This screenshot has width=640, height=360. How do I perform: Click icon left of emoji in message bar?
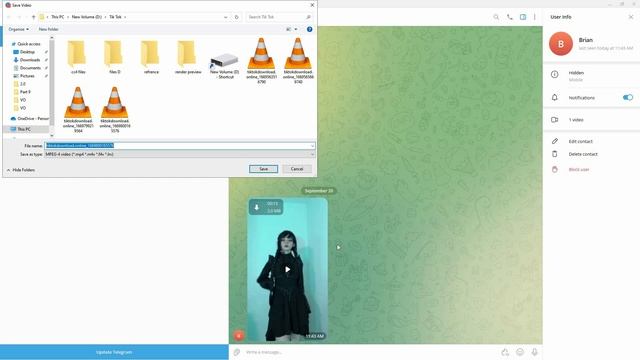(x=505, y=352)
